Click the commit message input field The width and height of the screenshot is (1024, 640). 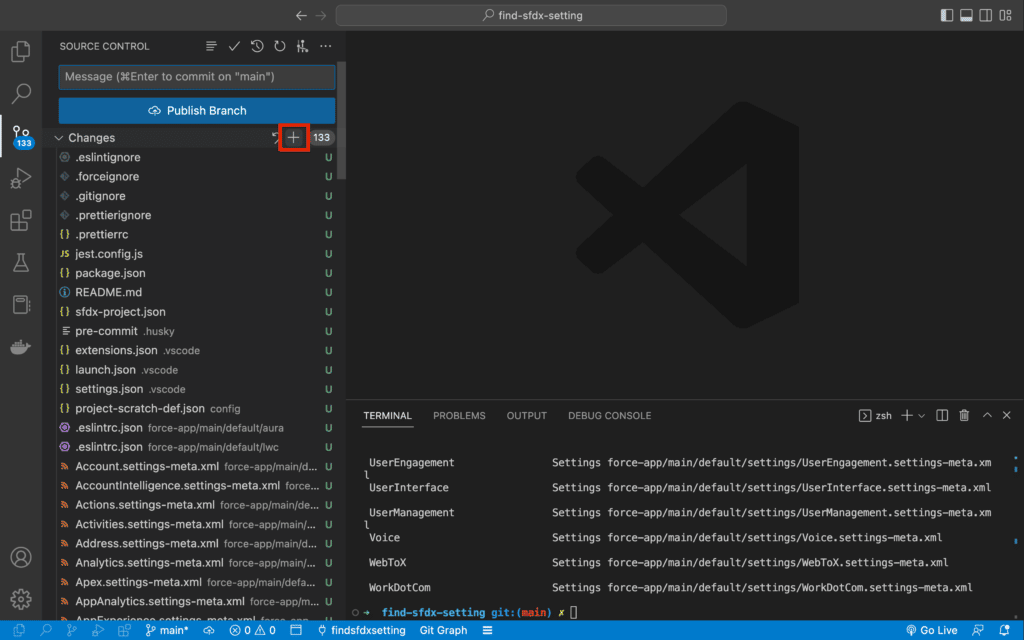(196, 77)
